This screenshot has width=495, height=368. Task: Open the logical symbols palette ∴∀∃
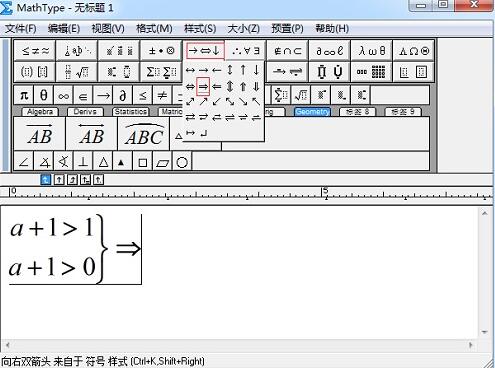click(x=246, y=51)
